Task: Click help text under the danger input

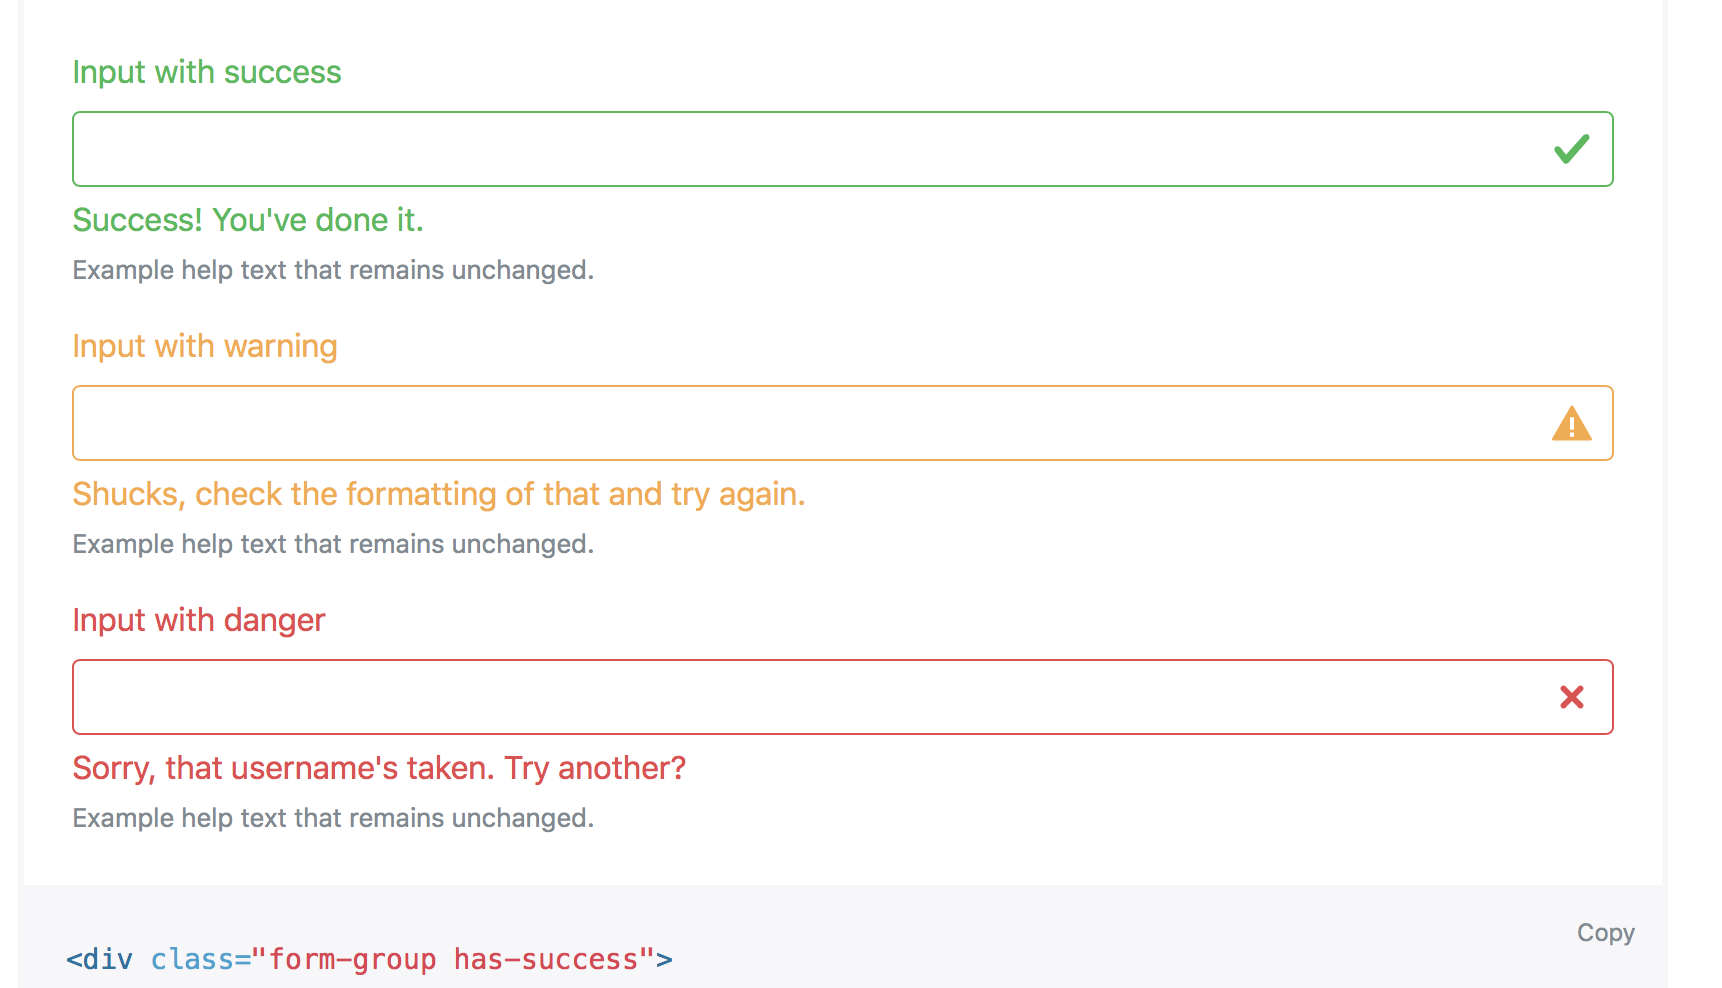Action: 333,818
